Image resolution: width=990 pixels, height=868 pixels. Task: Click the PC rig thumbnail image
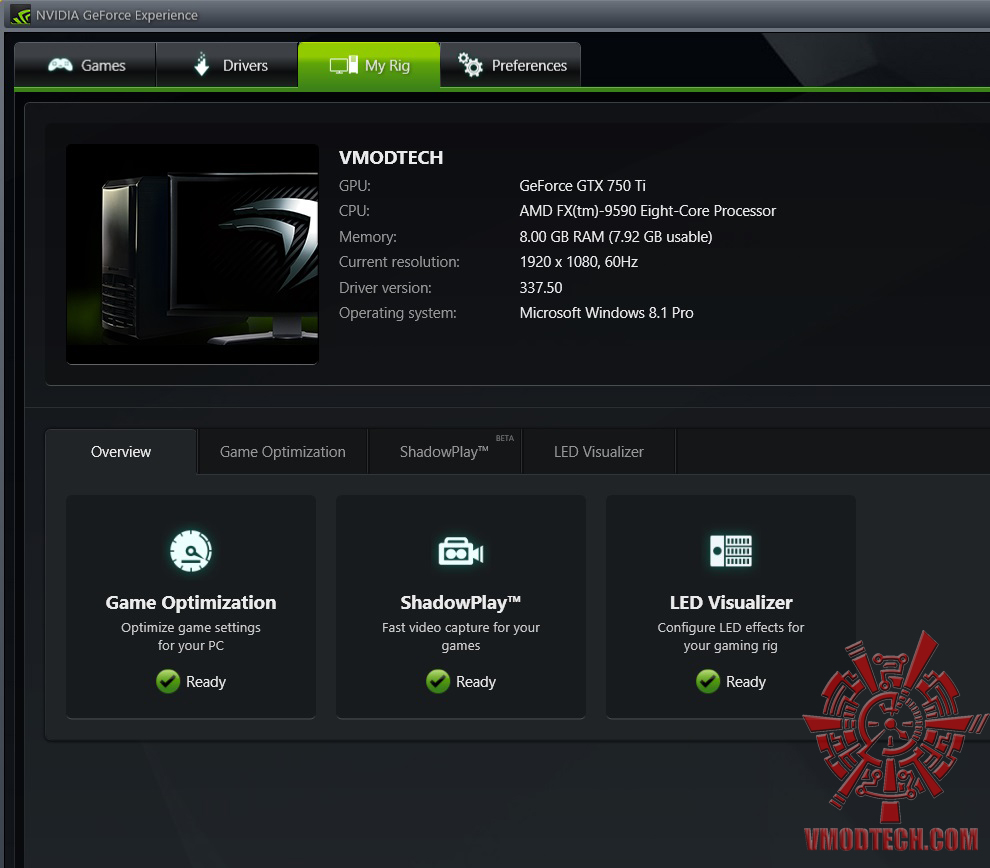coord(192,254)
